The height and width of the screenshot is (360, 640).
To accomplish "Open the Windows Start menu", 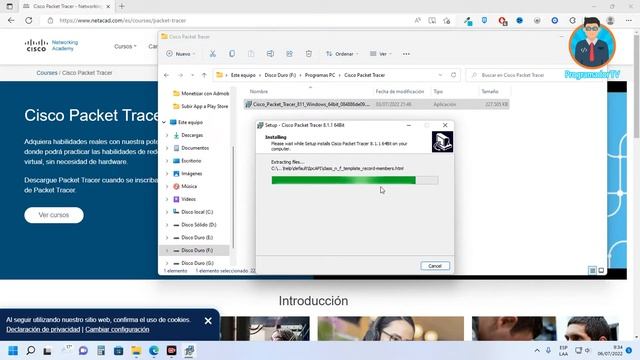I will pyautogui.click(x=13, y=351).
